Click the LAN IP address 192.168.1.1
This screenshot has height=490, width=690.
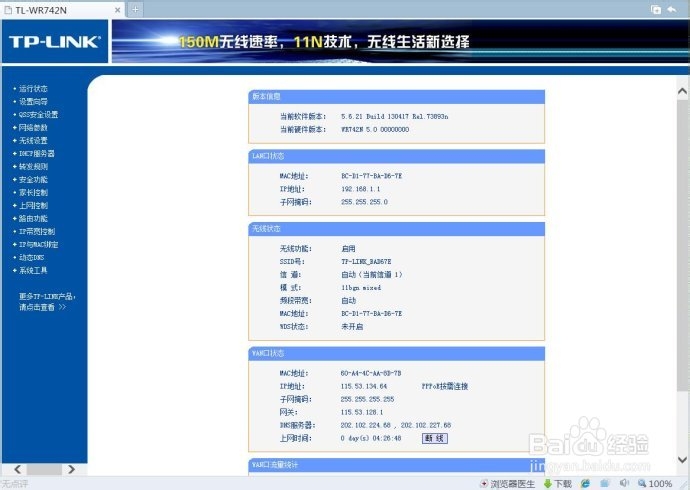(360, 189)
